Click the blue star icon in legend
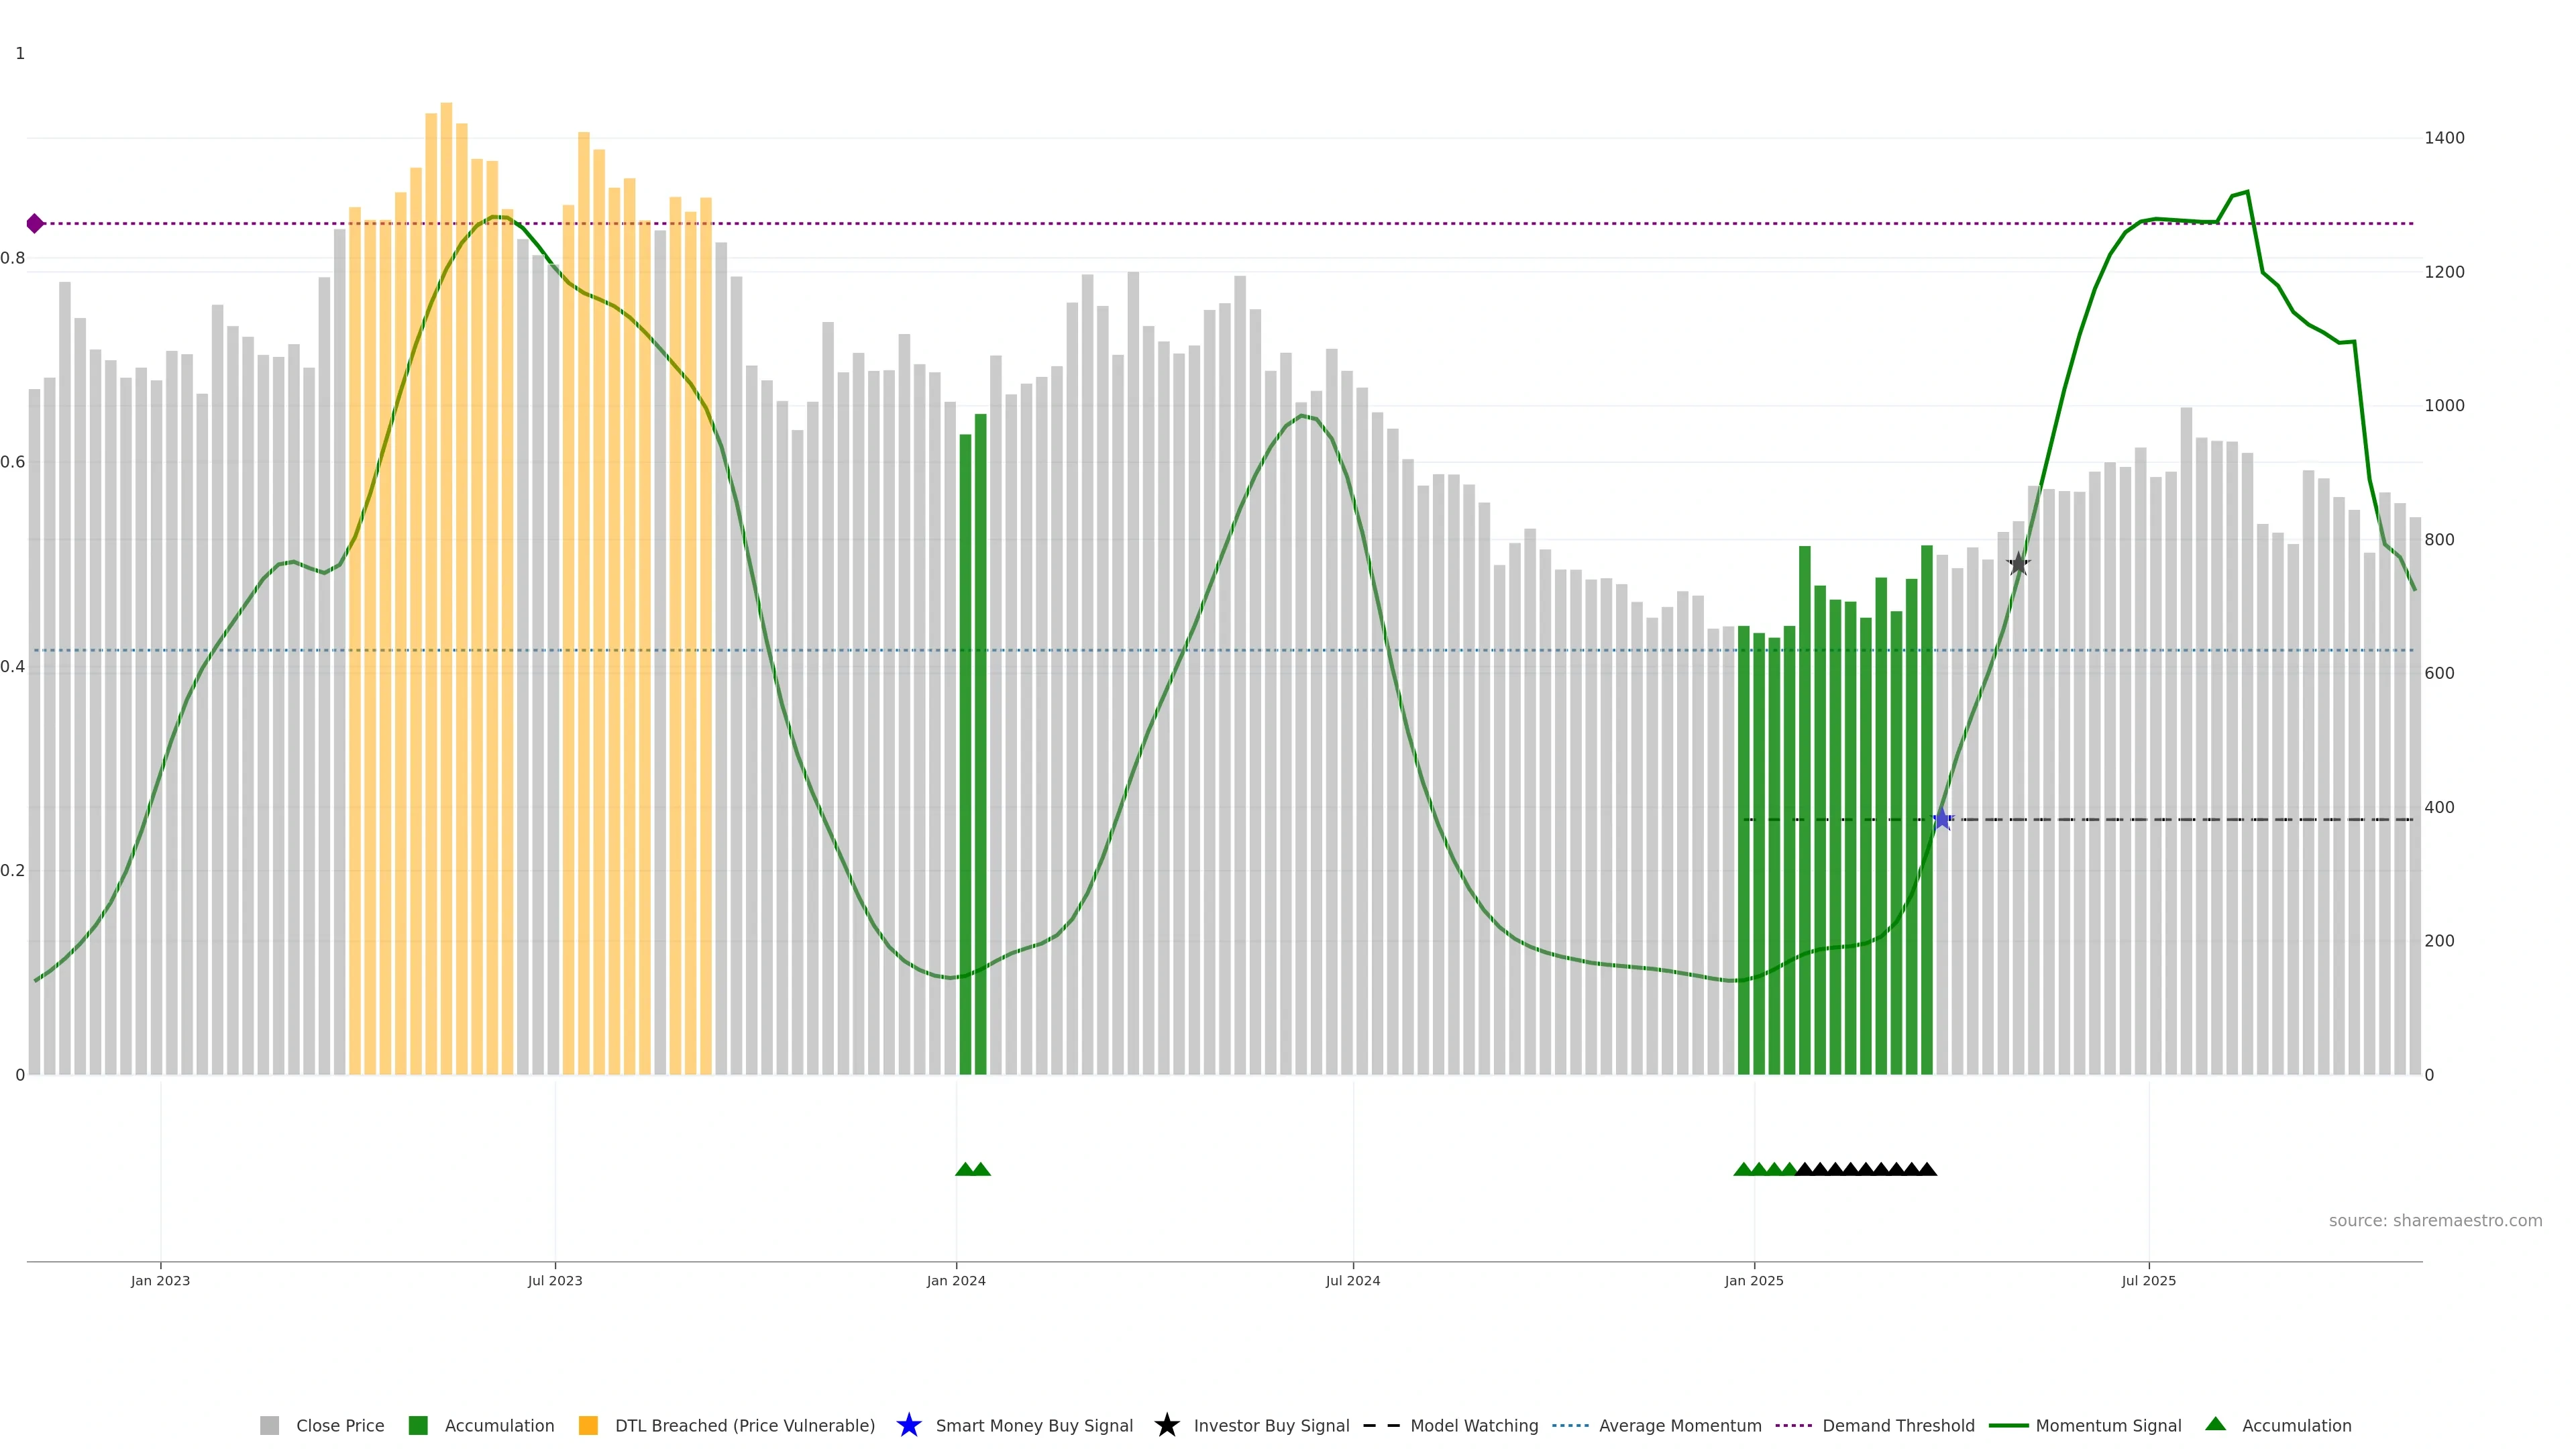The width and height of the screenshot is (2576, 1449). pyautogui.click(x=908, y=1426)
